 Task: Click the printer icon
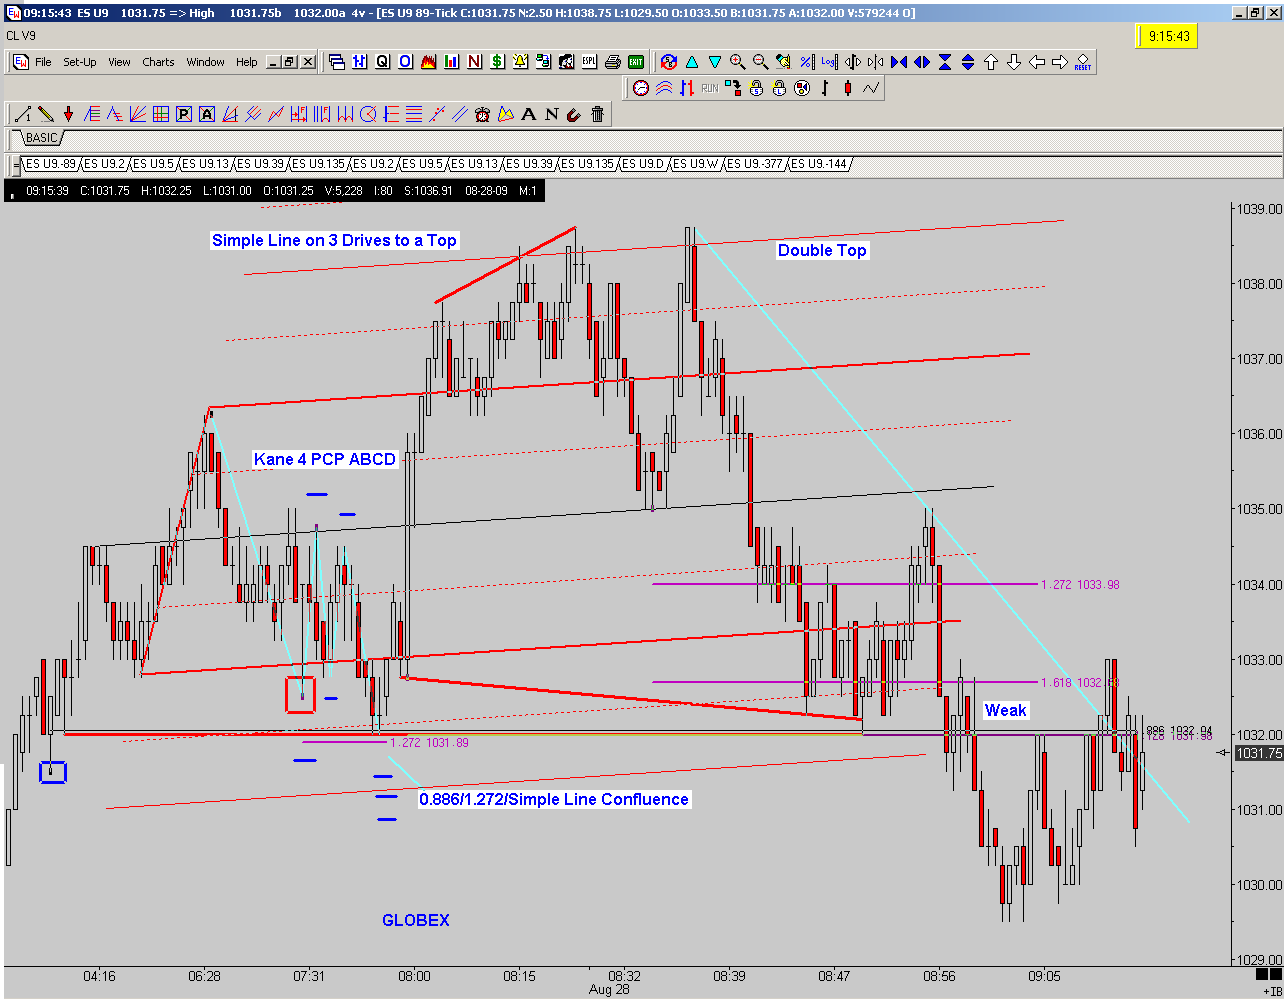(612, 62)
